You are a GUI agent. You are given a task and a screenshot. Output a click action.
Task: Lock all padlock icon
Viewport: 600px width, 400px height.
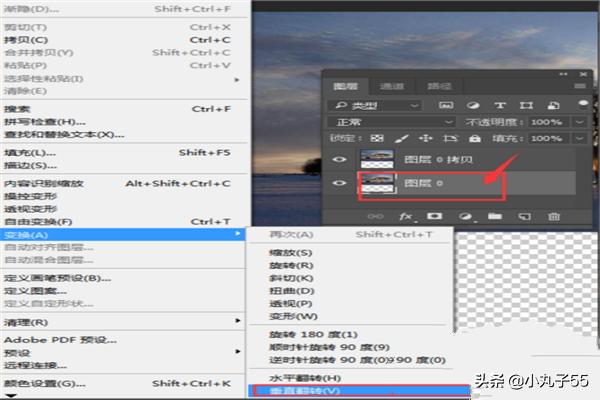pos(475,138)
